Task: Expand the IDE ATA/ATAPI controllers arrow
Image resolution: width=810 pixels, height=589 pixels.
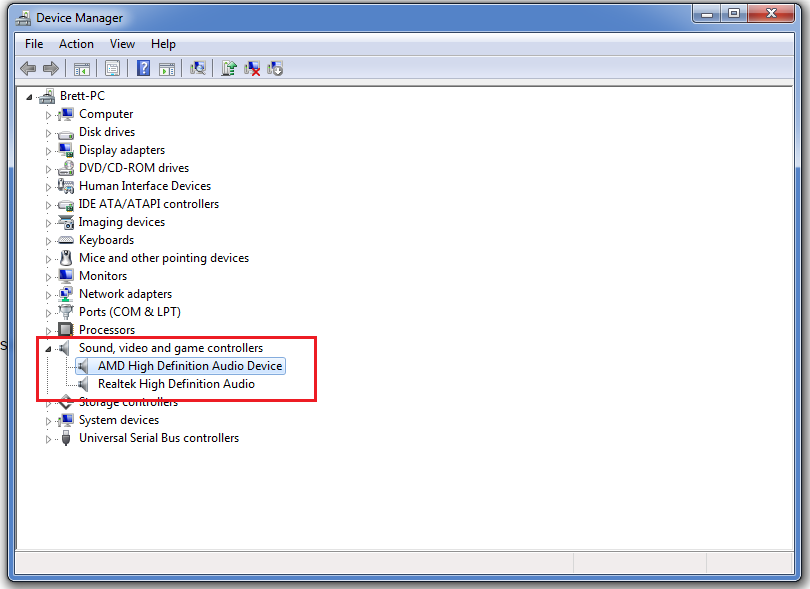Action: coord(48,205)
